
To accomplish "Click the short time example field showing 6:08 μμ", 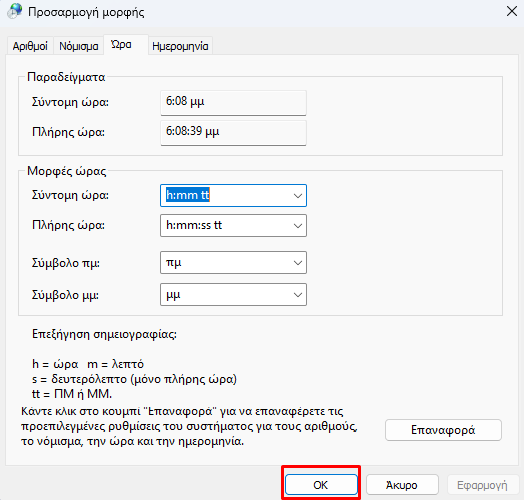I will pyautogui.click(x=233, y=103).
